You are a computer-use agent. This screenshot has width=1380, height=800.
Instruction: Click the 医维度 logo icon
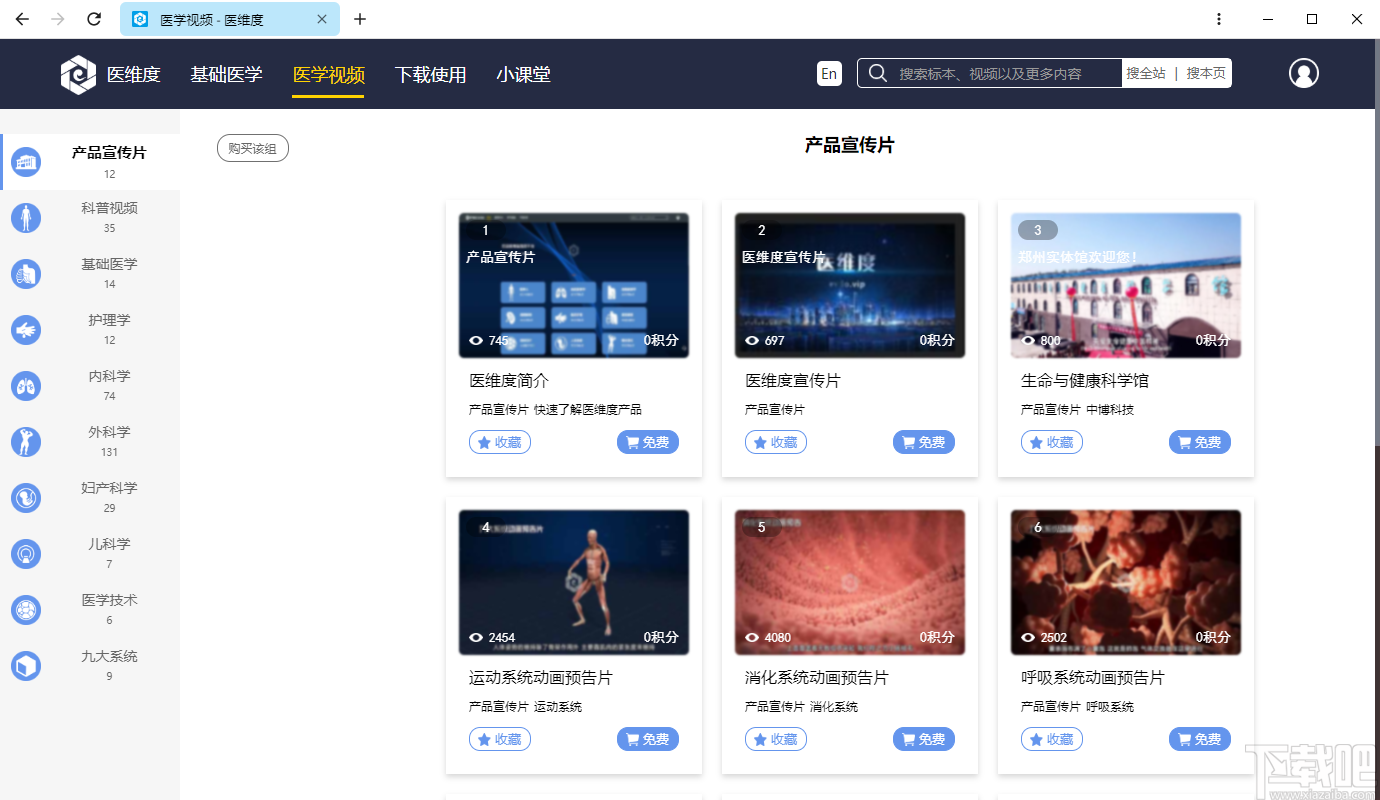pos(78,73)
